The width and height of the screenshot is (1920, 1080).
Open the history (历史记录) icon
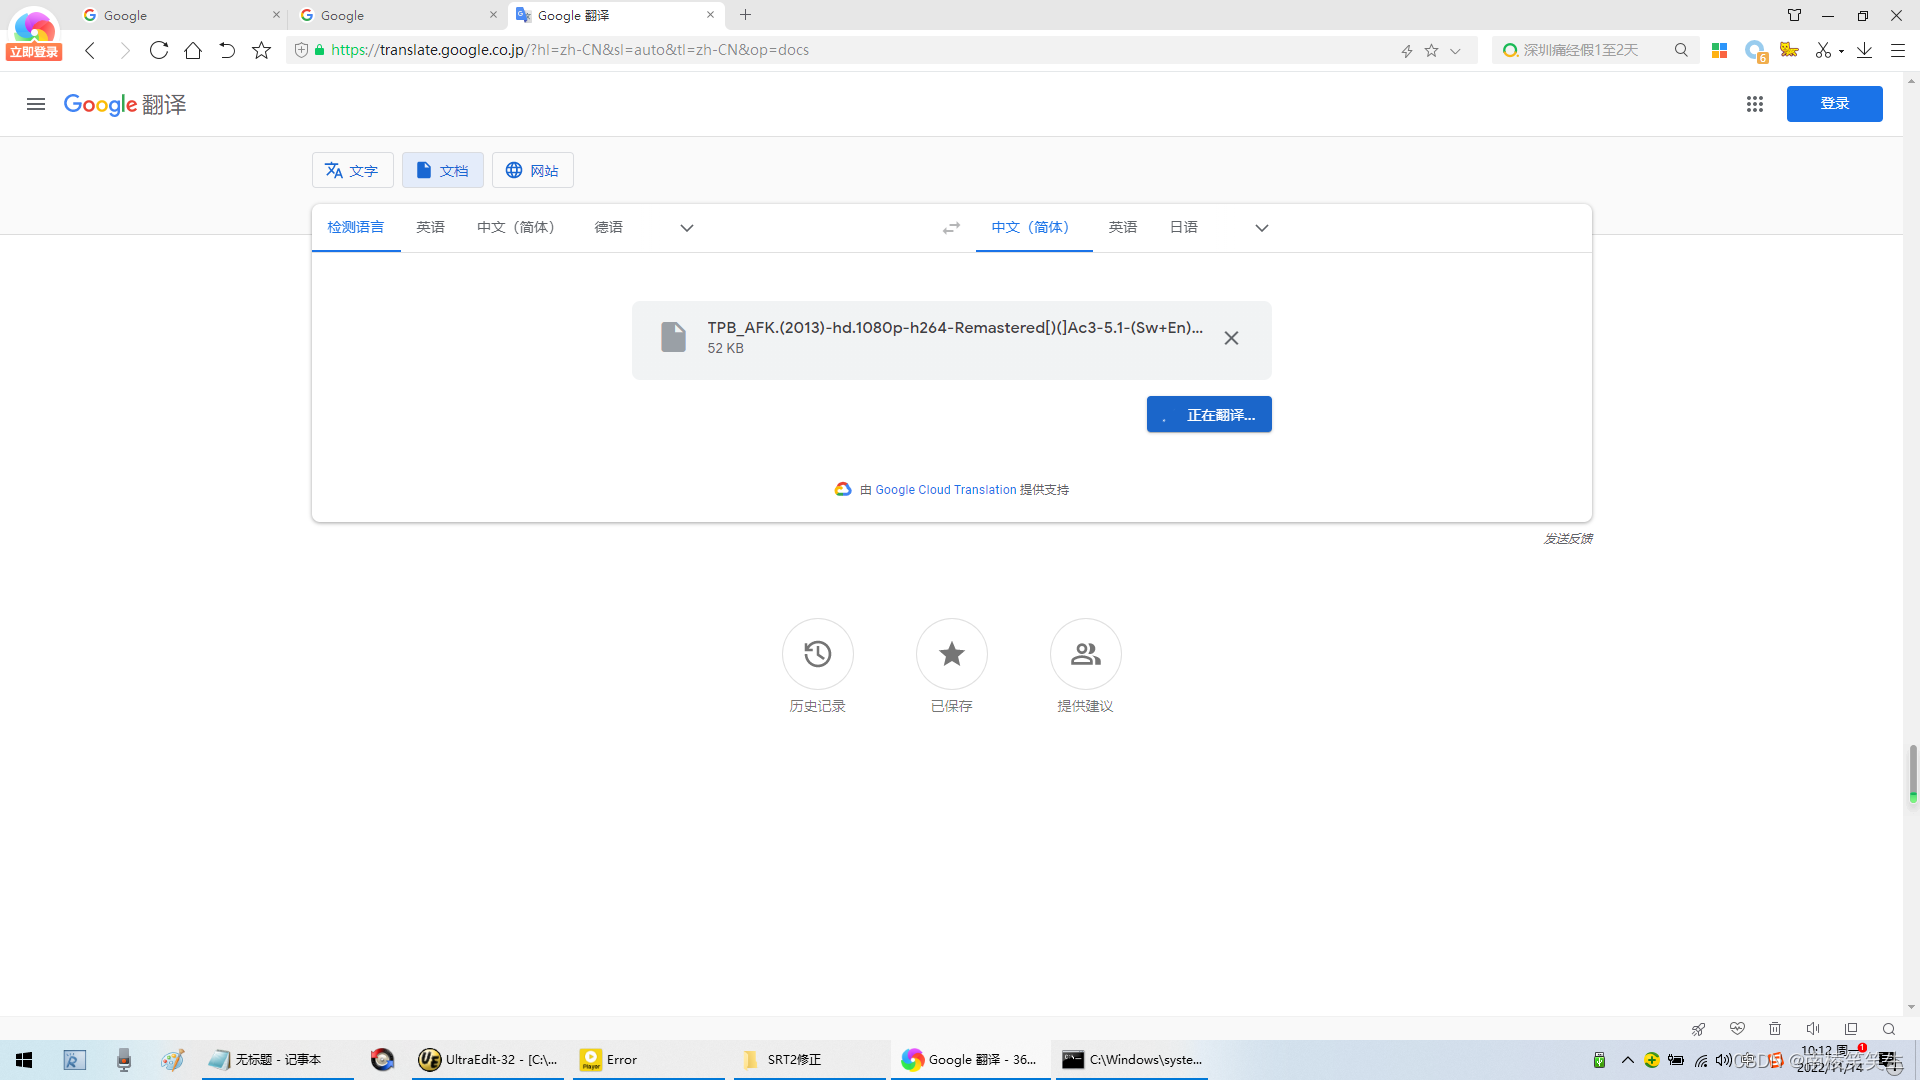pos(817,654)
